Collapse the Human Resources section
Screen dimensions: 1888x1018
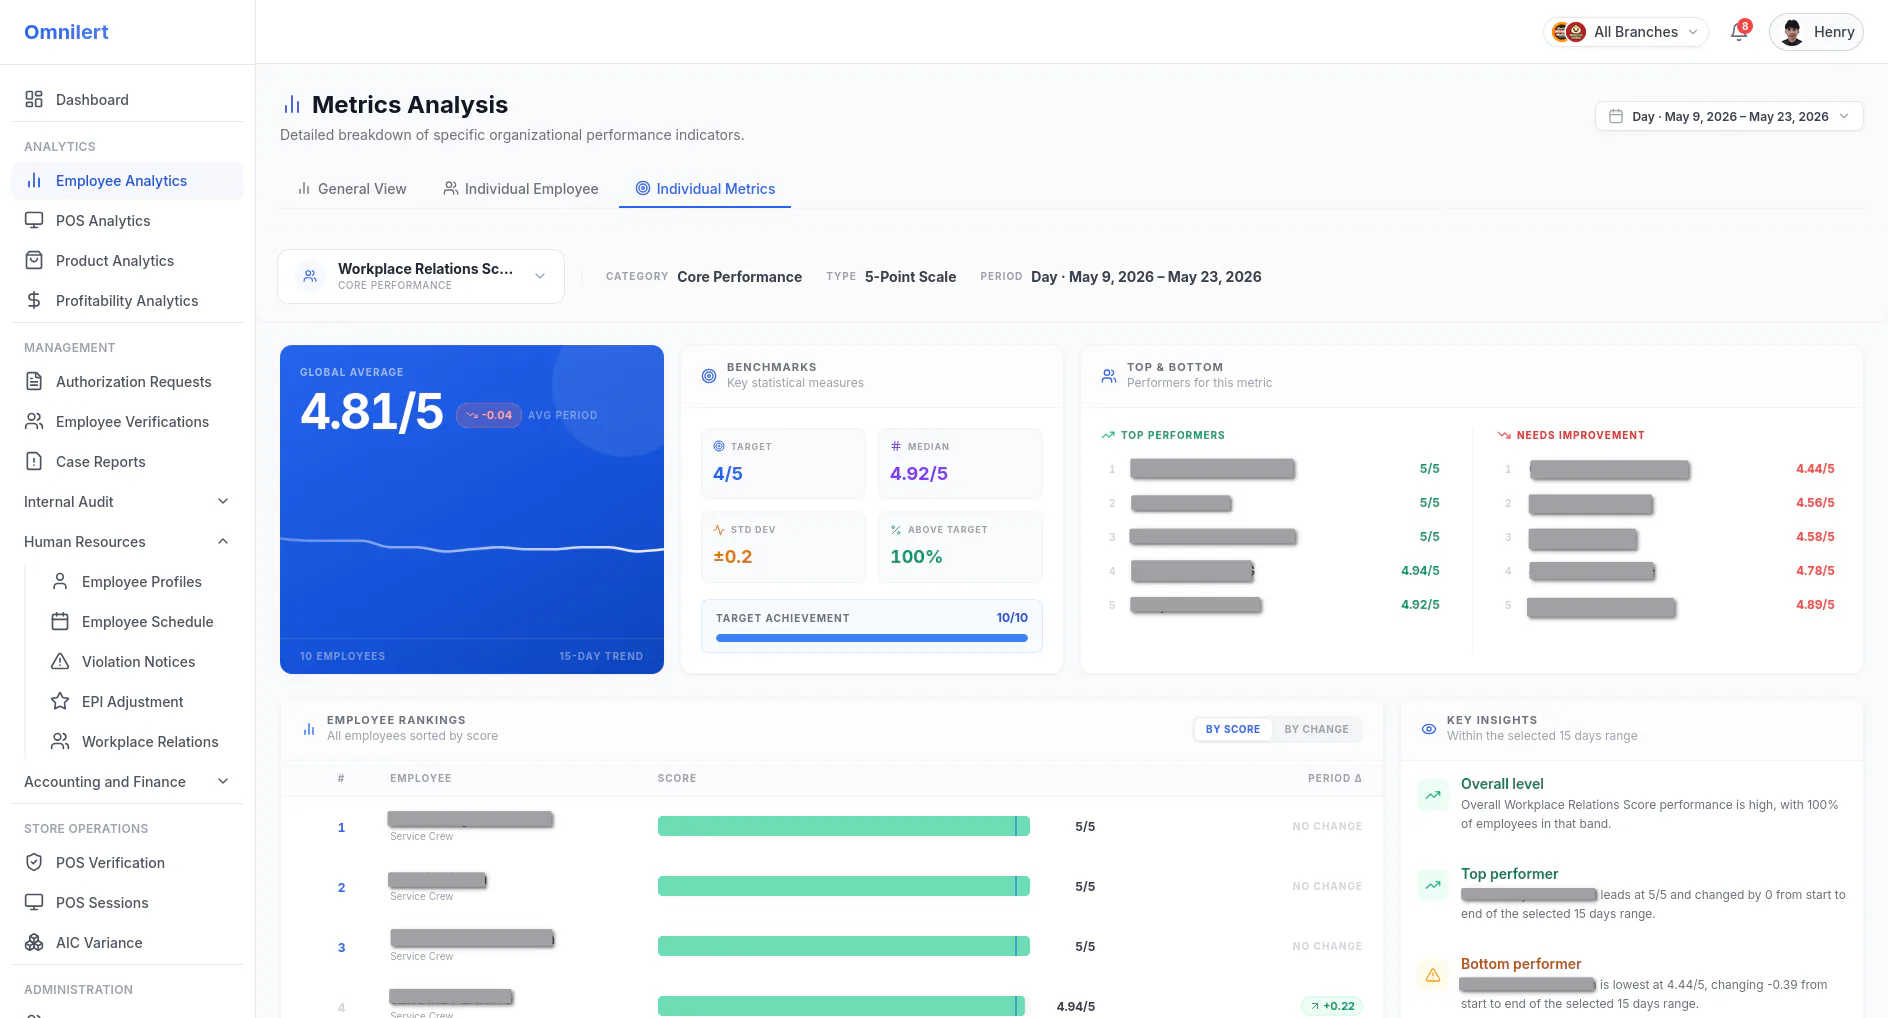click(x=127, y=541)
